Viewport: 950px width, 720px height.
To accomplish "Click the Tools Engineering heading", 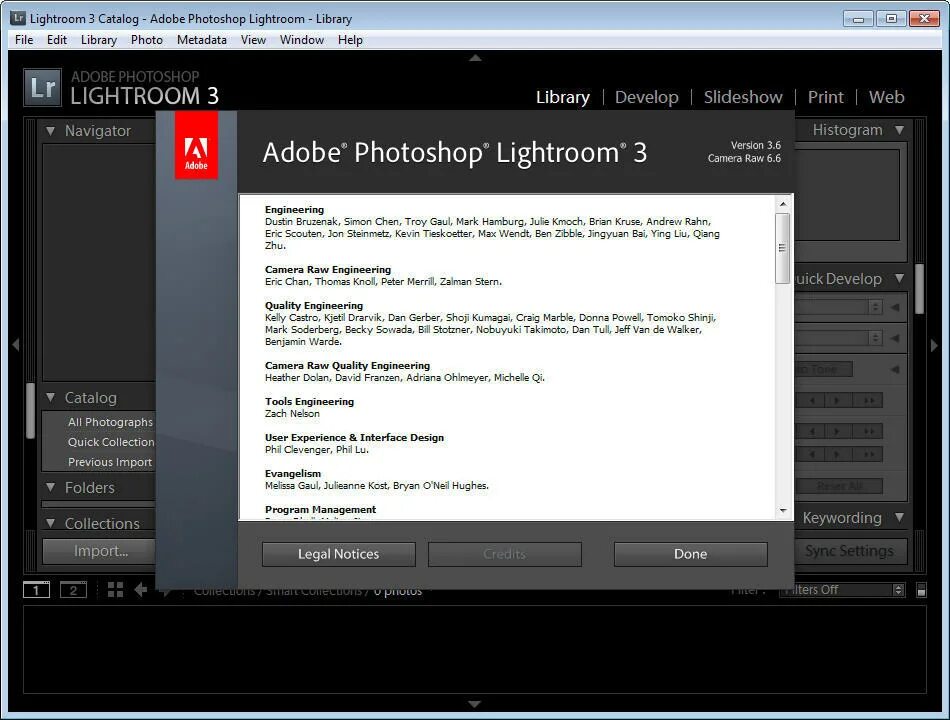I will (310, 401).
